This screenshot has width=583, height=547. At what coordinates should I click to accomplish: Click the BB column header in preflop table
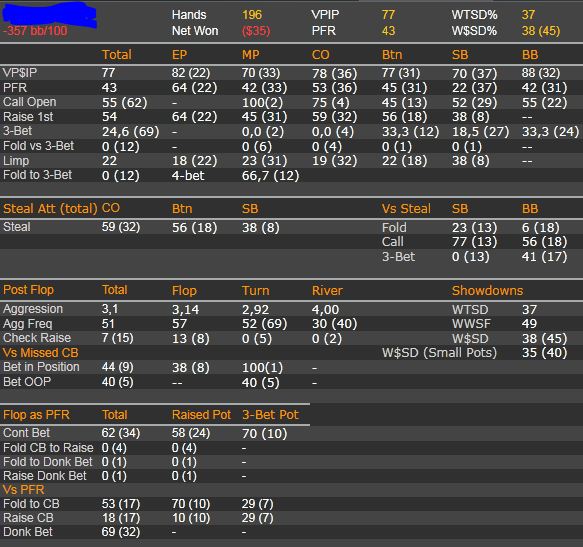(x=530, y=55)
